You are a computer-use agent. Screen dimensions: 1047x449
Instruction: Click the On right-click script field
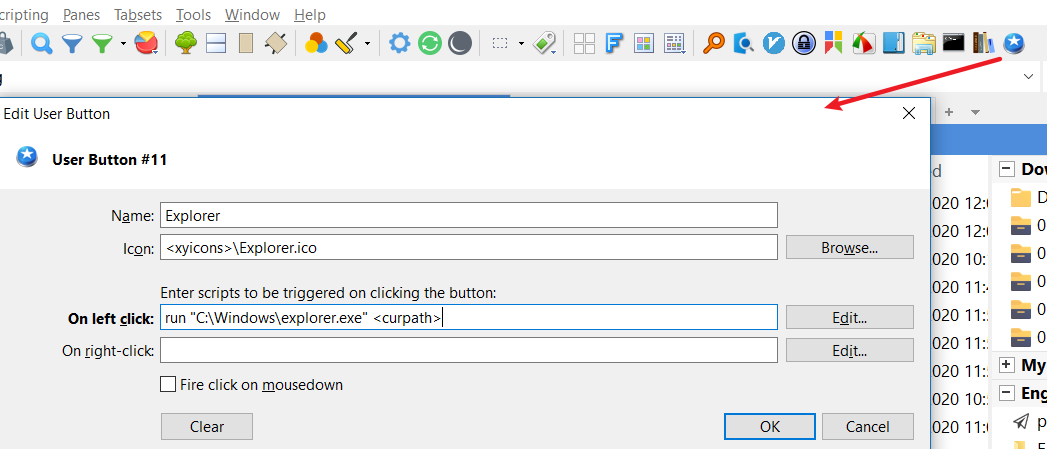[468, 350]
